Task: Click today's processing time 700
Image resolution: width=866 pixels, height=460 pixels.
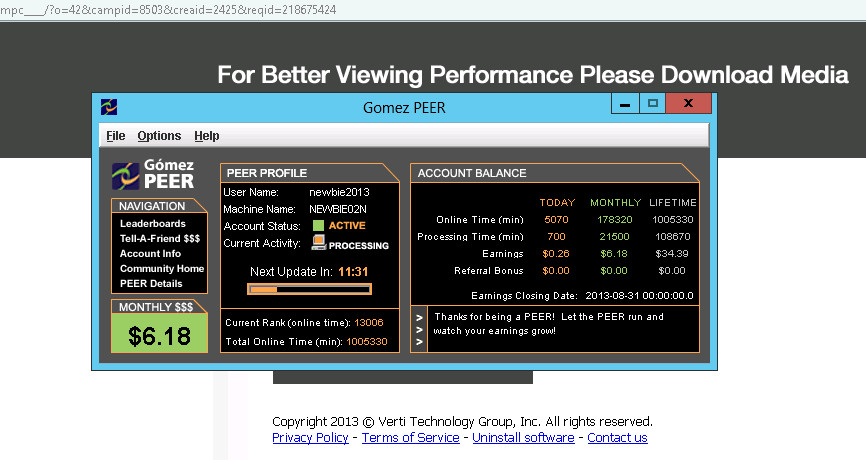Action: pyautogui.click(x=556, y=236)
